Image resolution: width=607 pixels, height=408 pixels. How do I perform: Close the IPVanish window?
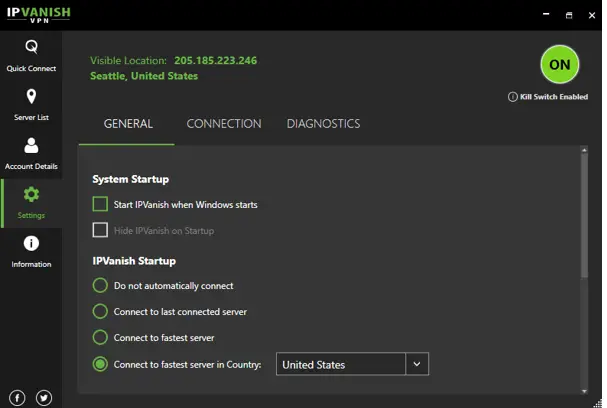point(592,15)
